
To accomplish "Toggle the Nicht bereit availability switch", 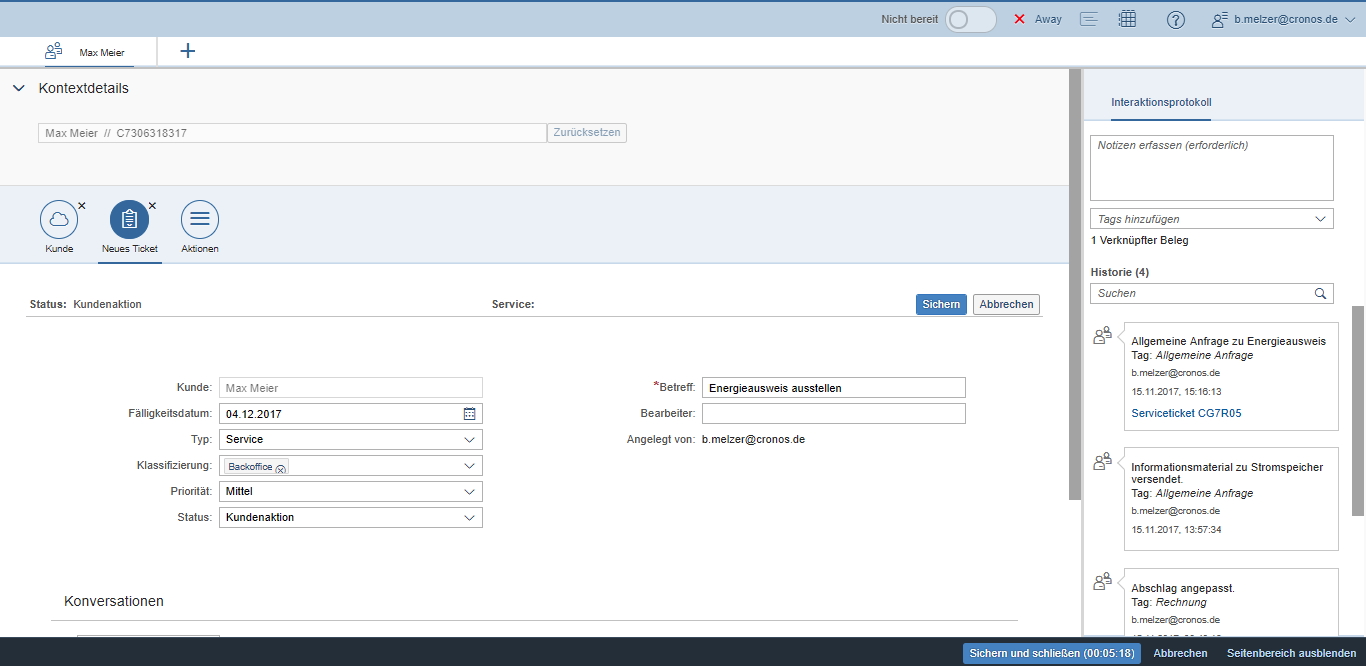I will click(970, 19).
